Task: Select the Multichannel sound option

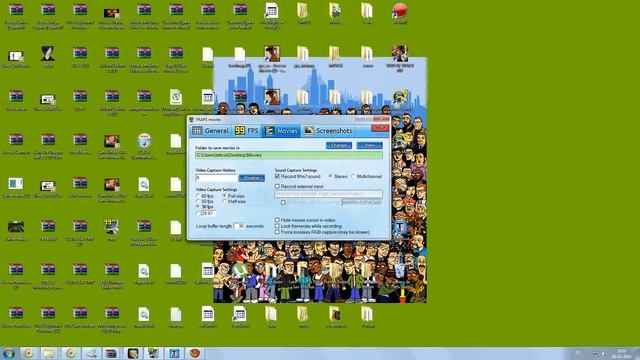Action: 353,176
